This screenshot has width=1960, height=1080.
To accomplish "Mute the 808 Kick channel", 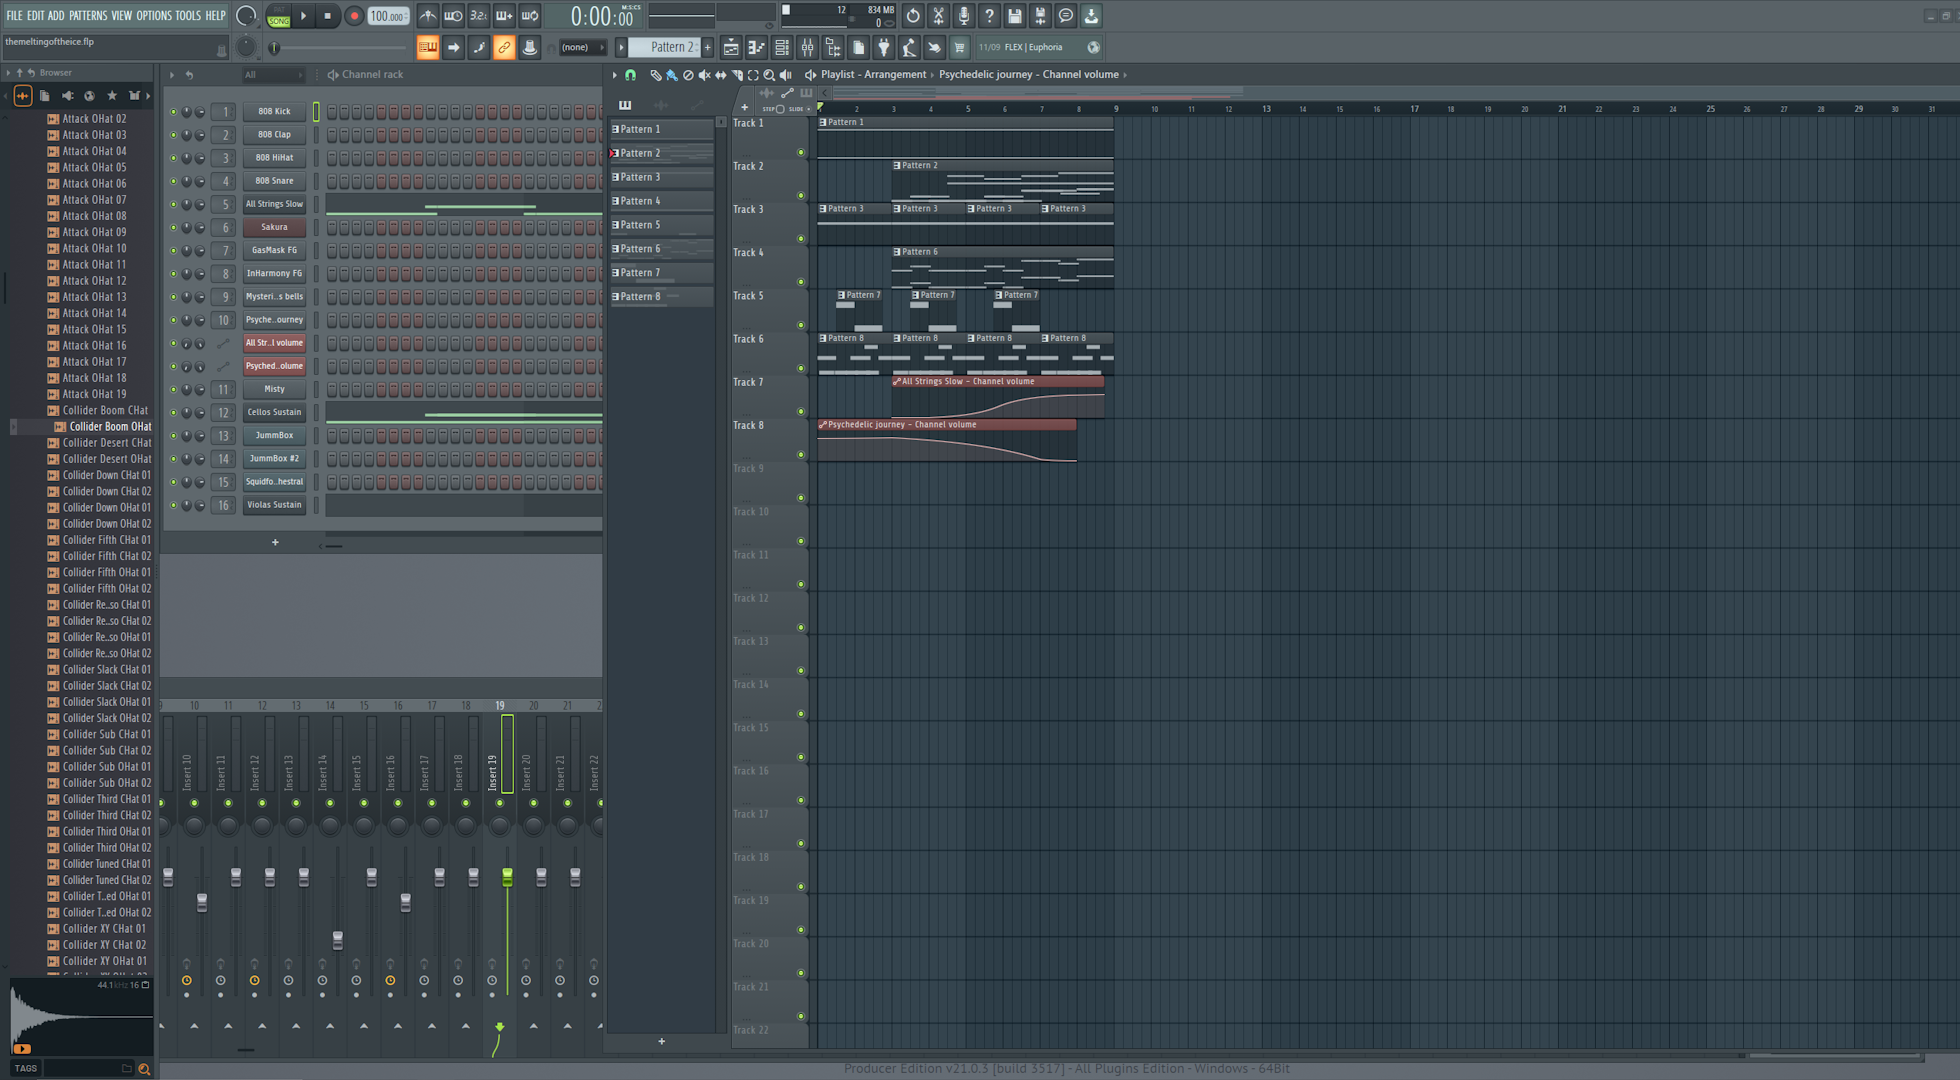I will point(173,112).
